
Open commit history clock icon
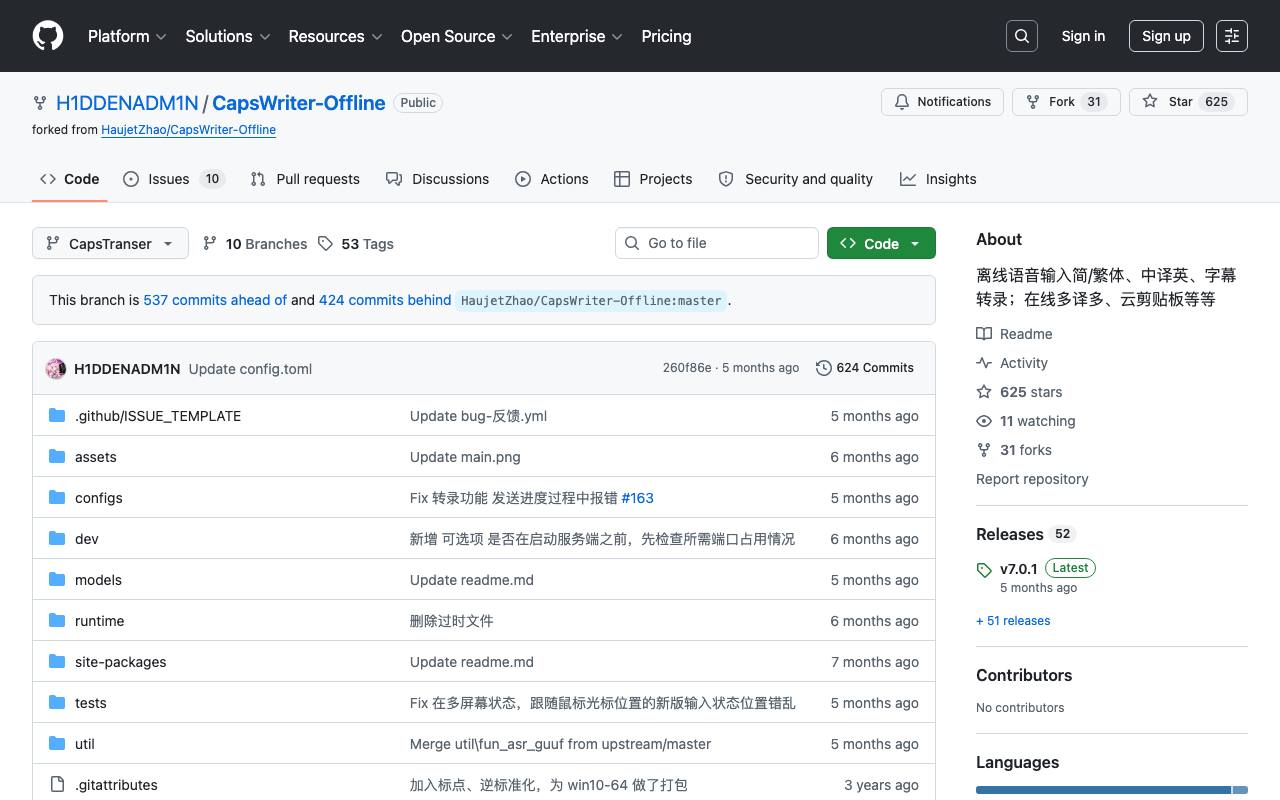point(823,368)
